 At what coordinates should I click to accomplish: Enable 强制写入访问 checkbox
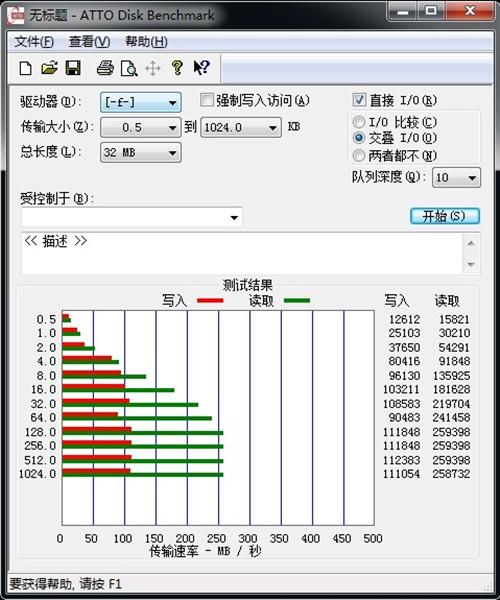pyautogui.click(x=207, y=100)
